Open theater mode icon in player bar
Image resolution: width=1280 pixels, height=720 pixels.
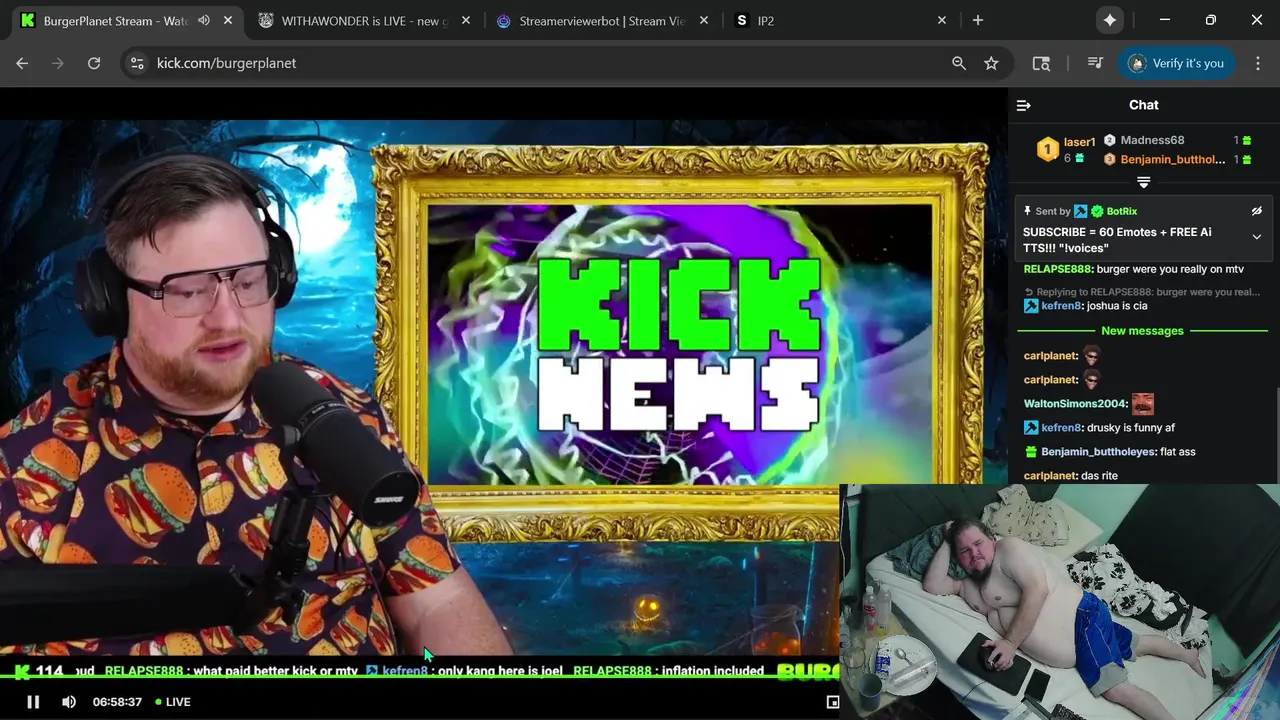coord(833,702)
